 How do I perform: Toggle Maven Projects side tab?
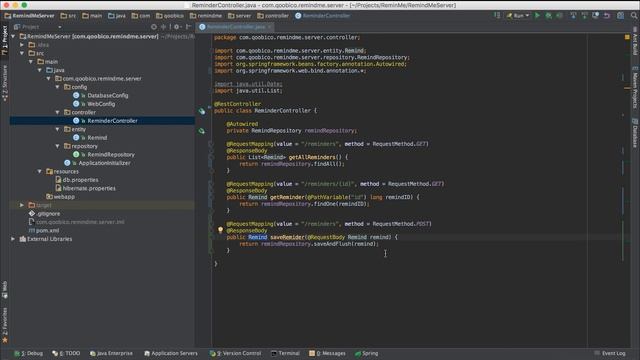tap(635, 88)
